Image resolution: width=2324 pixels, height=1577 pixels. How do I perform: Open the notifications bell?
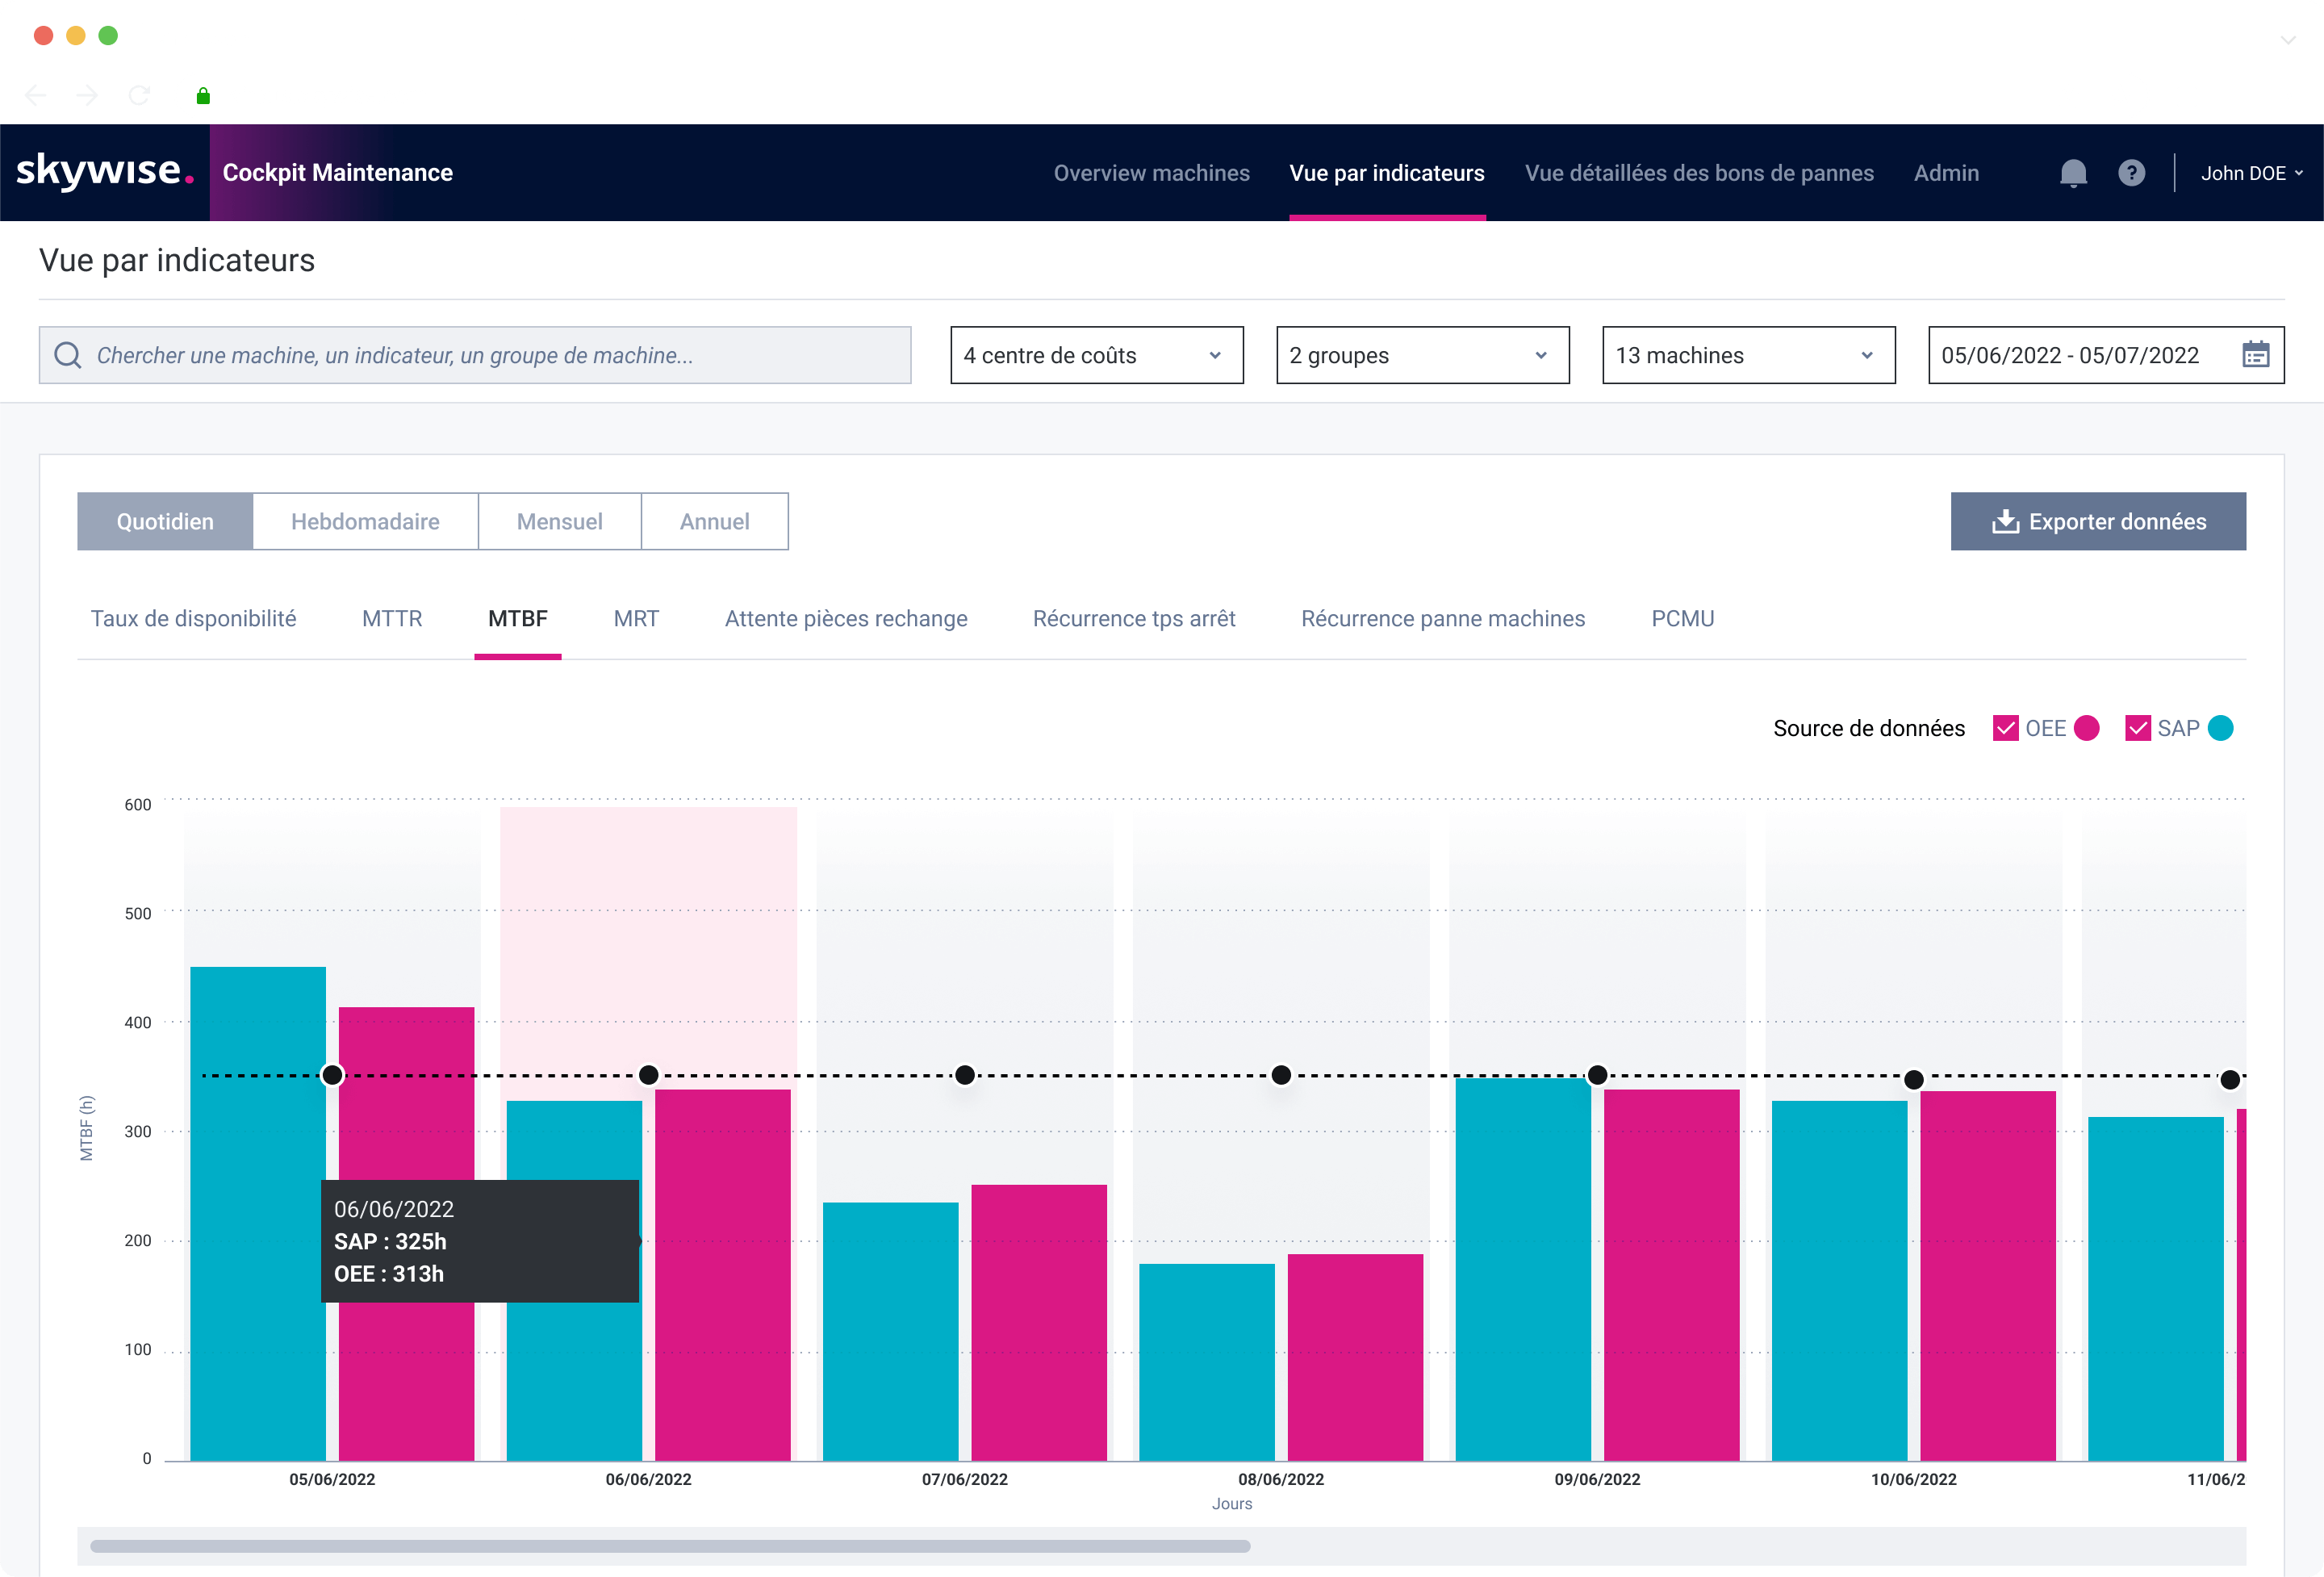point(2073,172)
